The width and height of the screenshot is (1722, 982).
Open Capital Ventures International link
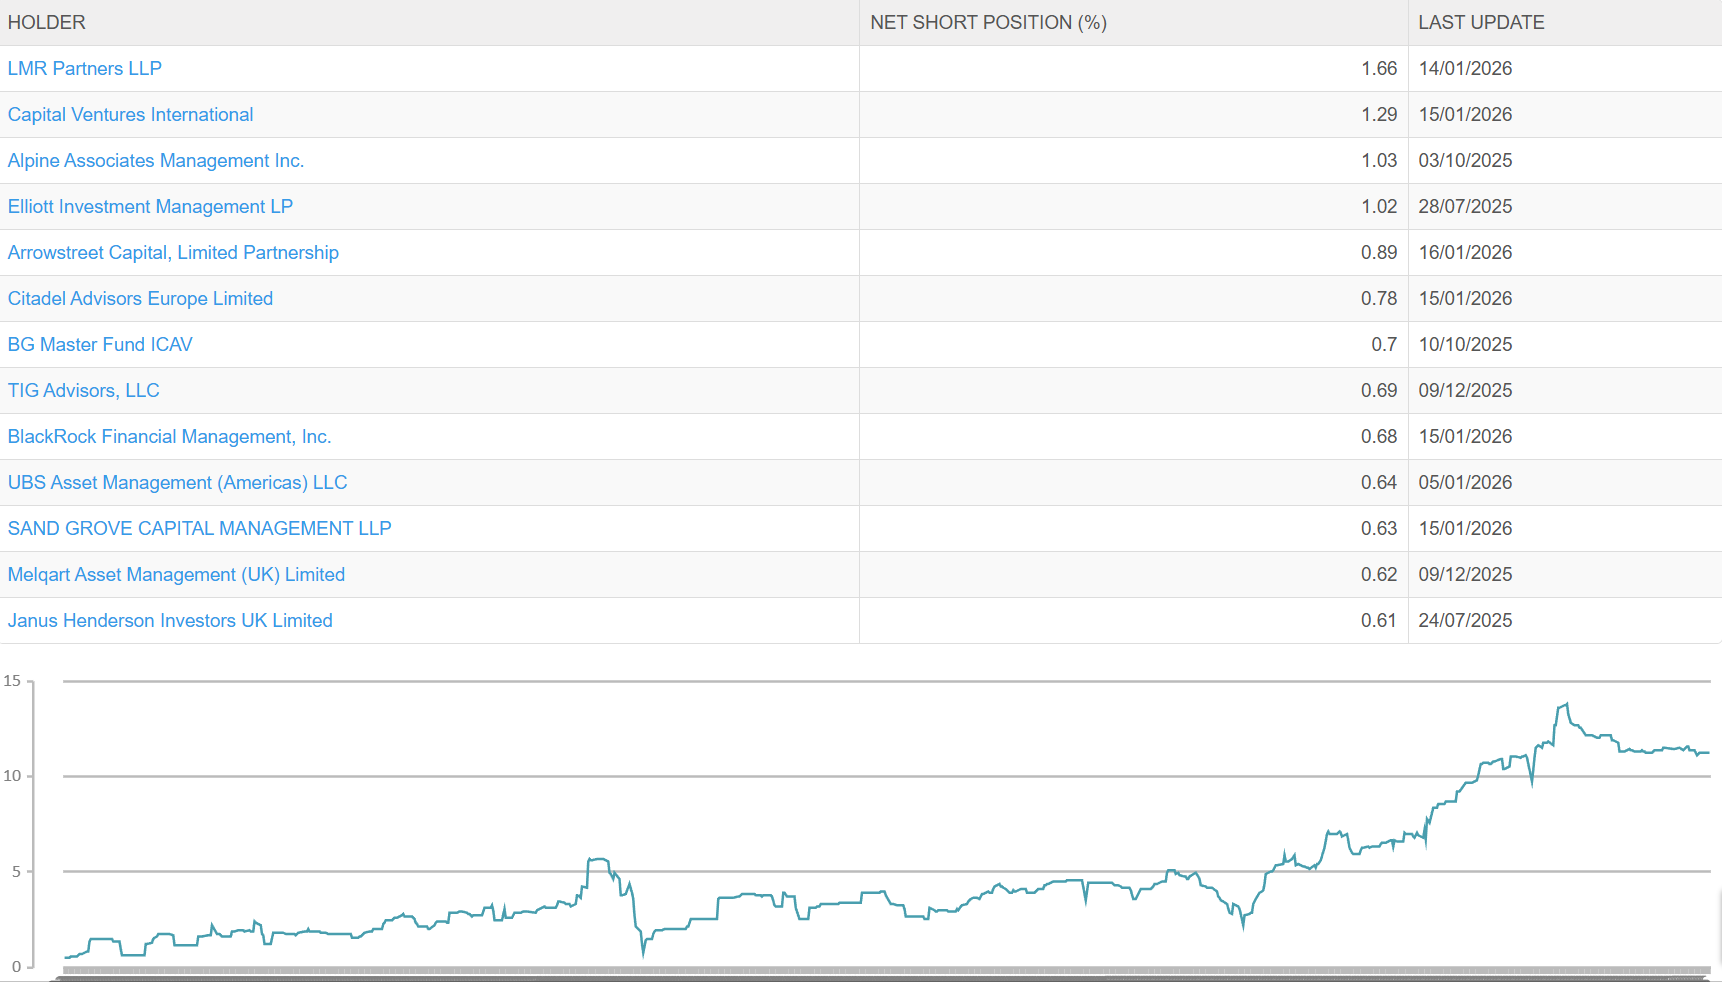click(130, 114)
